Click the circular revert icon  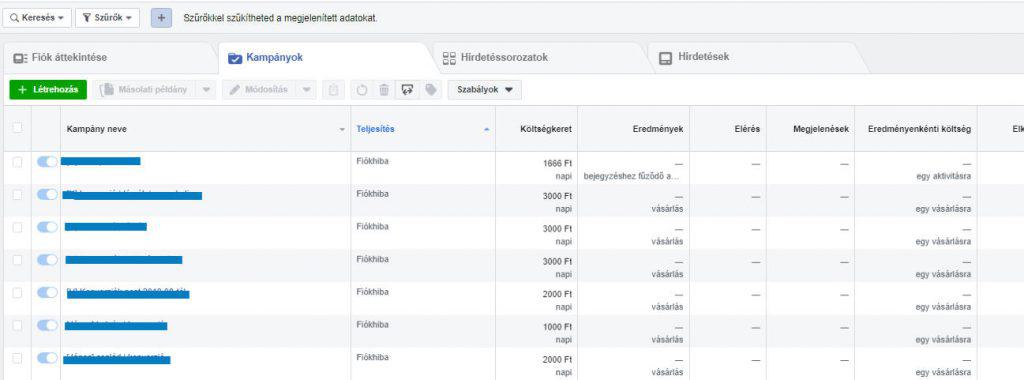(362, 90)
